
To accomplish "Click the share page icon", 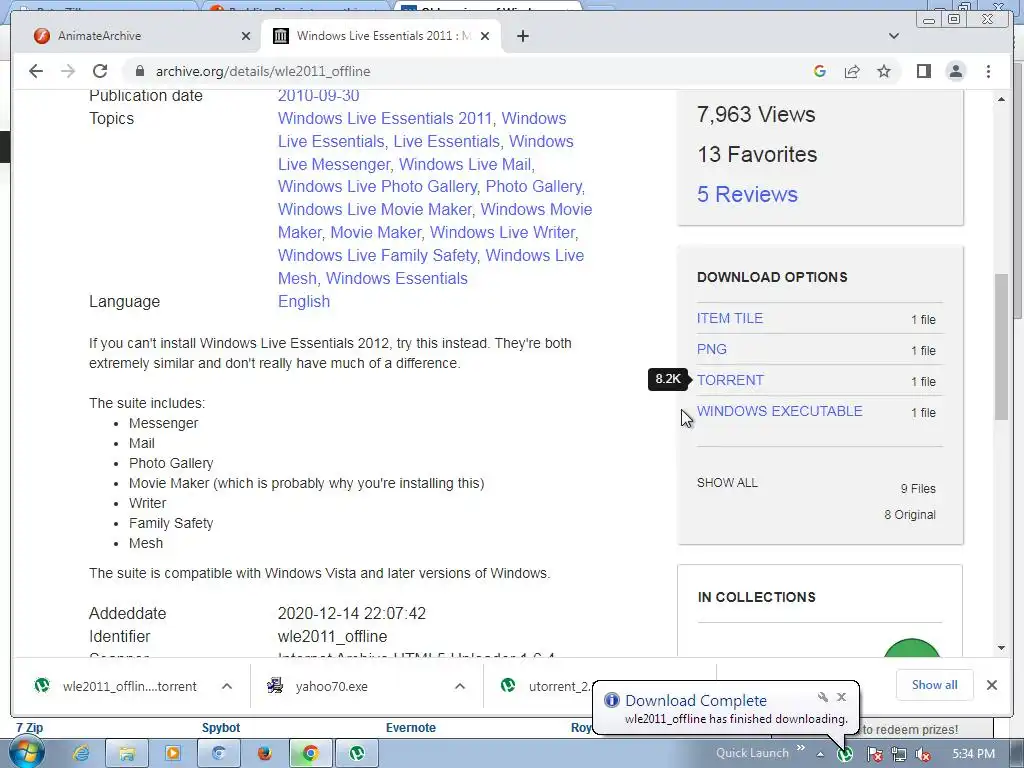I will tap(852, 71).
